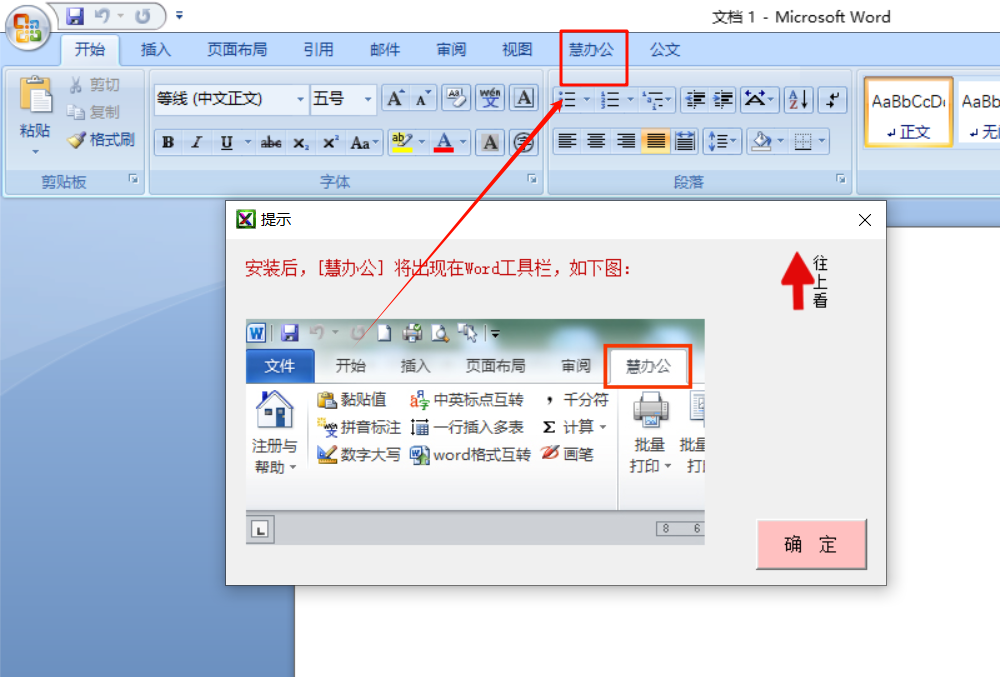This screenshot has height=677, width=1000.
Task: Click the Format Painter (格式刷) button
Action: (x=100, y=140)
